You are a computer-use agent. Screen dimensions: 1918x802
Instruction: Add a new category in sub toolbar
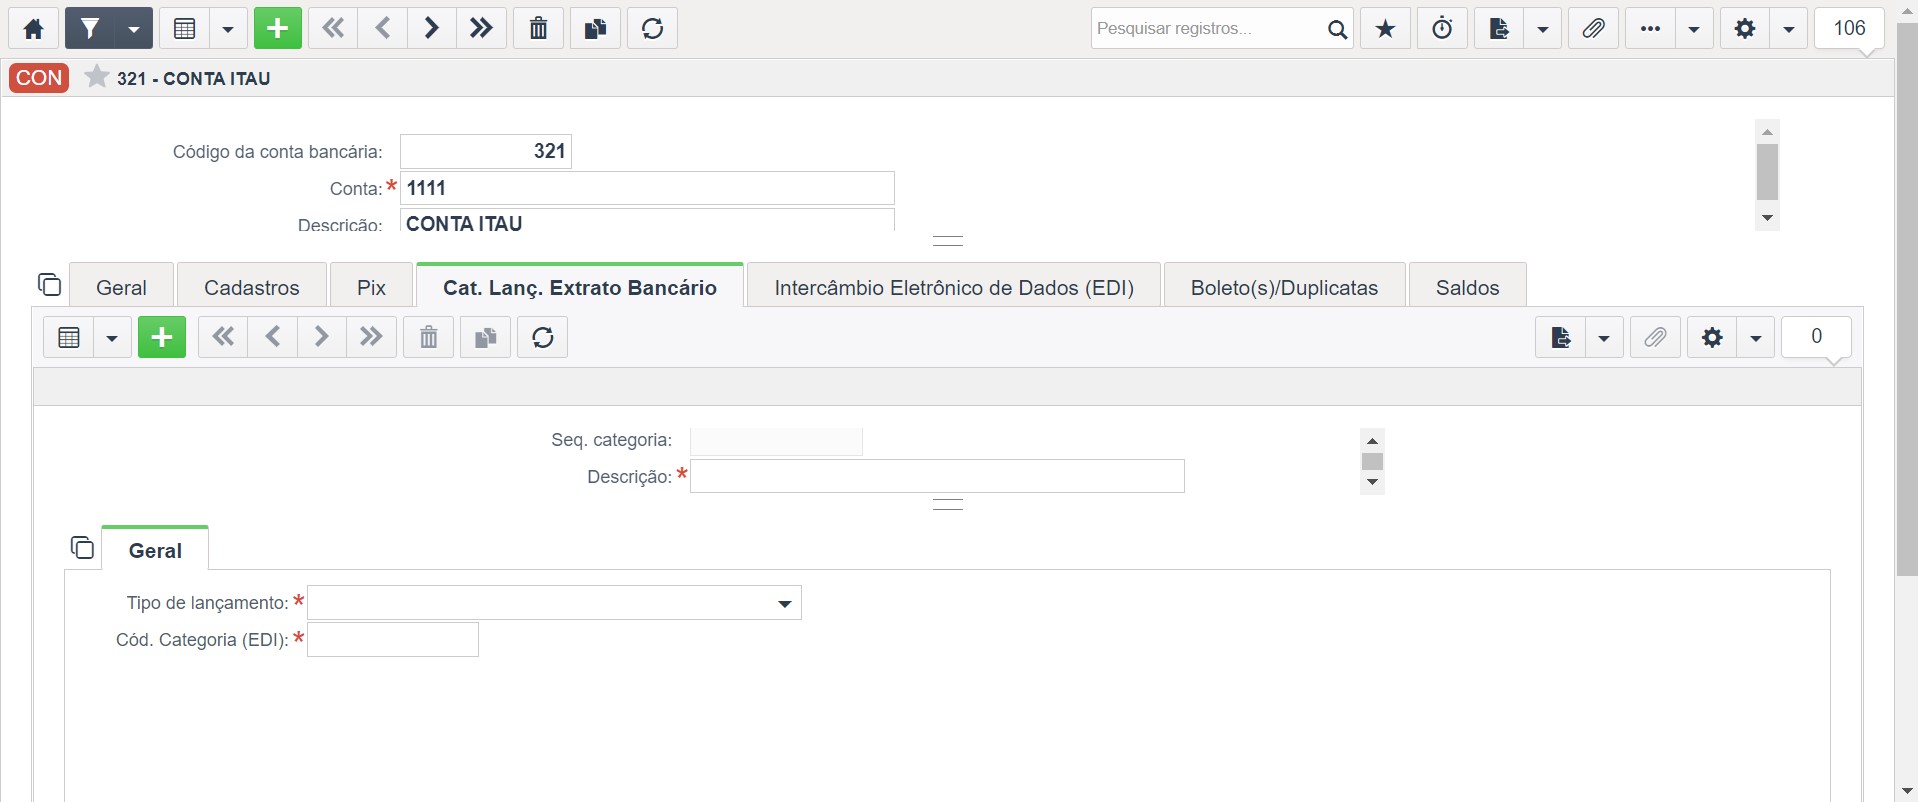[162, 337]
